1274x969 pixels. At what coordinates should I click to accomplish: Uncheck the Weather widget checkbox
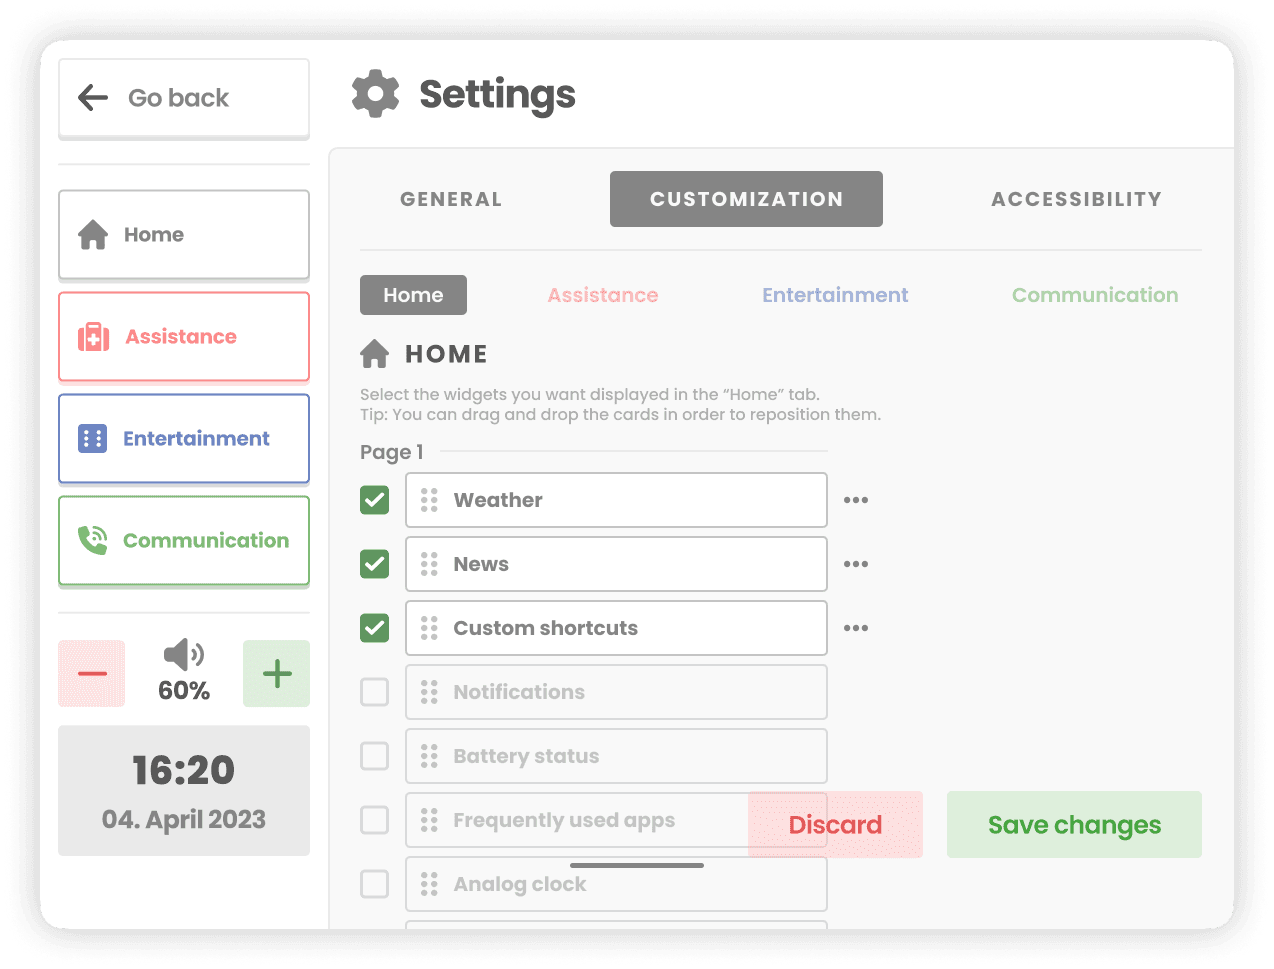click(x=374, y=500)
